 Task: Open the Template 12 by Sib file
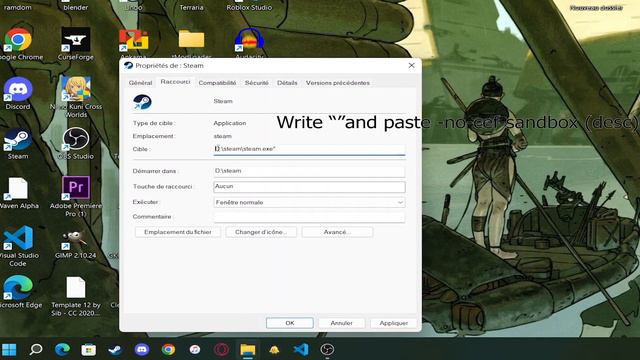pos(76,296)
